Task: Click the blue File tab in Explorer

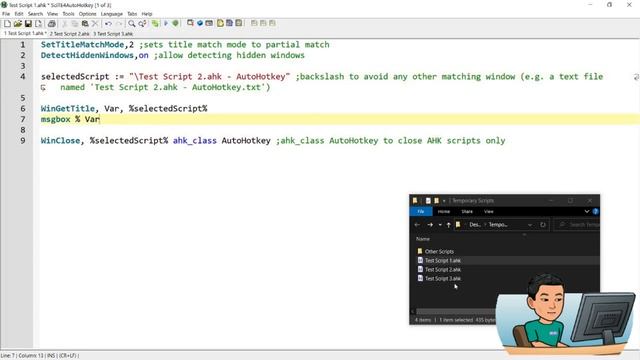Action: click(421, 211)
